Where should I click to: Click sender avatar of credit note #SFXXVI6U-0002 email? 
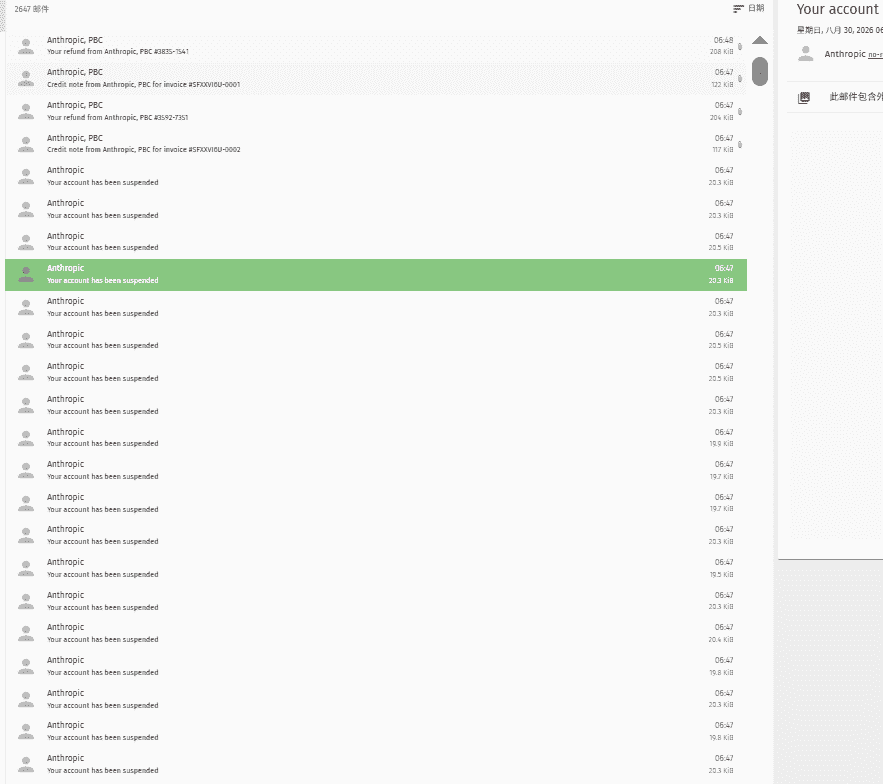26,144
